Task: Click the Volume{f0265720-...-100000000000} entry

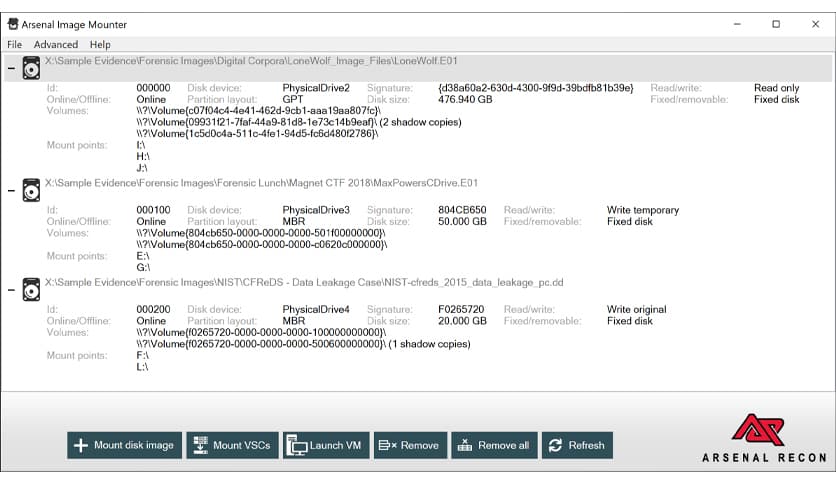Action: pos(261,332)
